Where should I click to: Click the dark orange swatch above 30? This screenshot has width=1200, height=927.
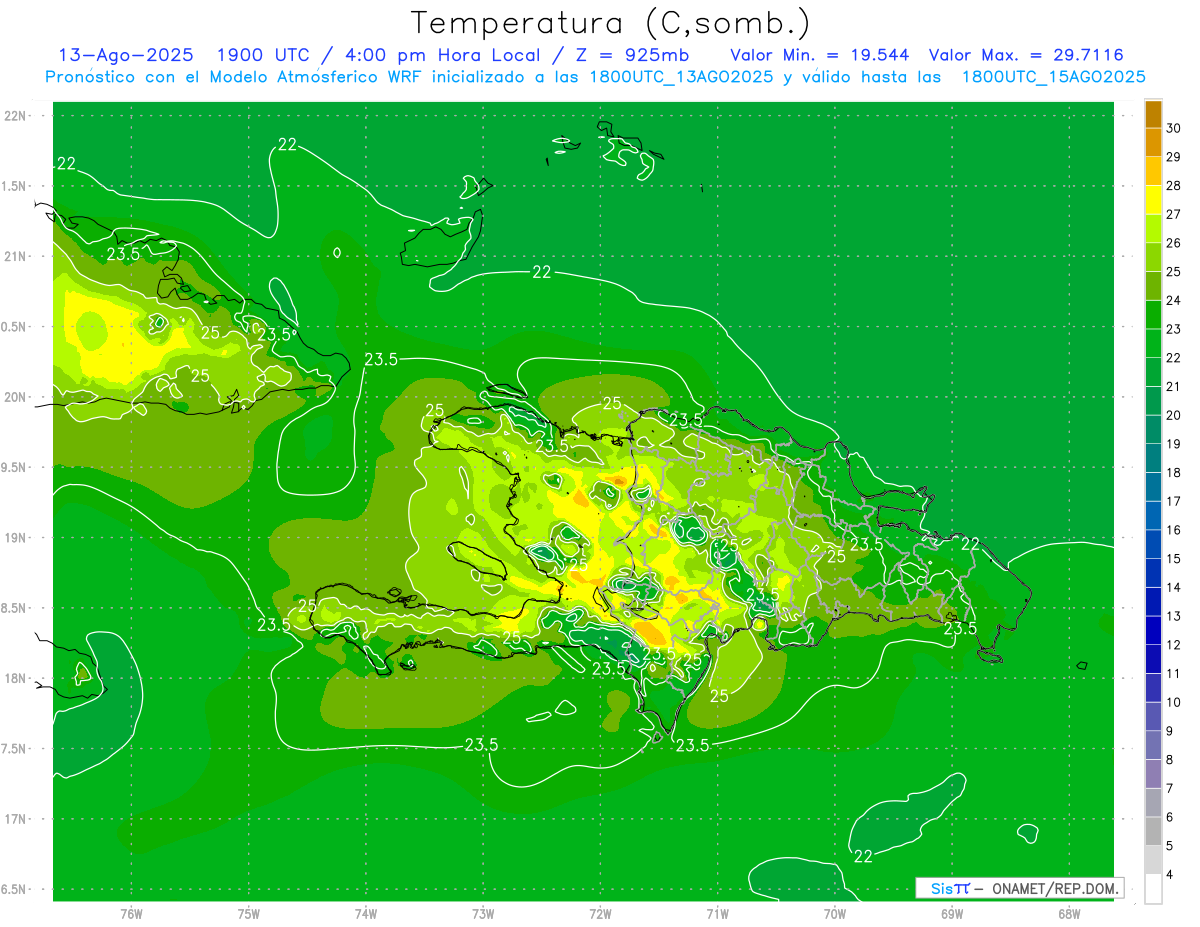(x=1153, y=114)
